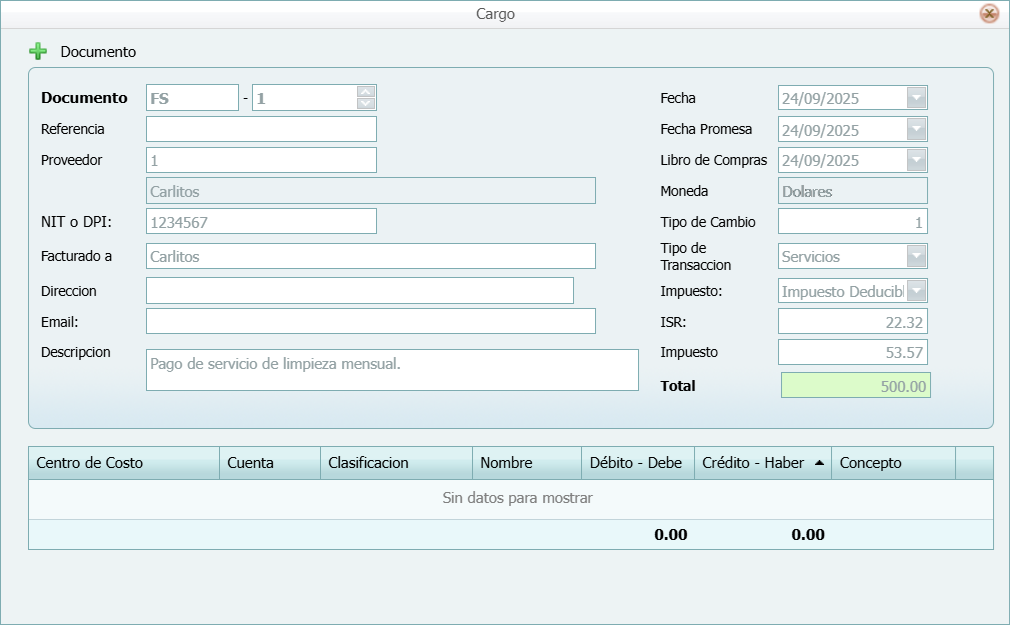This screenshot has height=625, width=1010.
Task: Close the Cargo window
Action: (x=989, y=14)
